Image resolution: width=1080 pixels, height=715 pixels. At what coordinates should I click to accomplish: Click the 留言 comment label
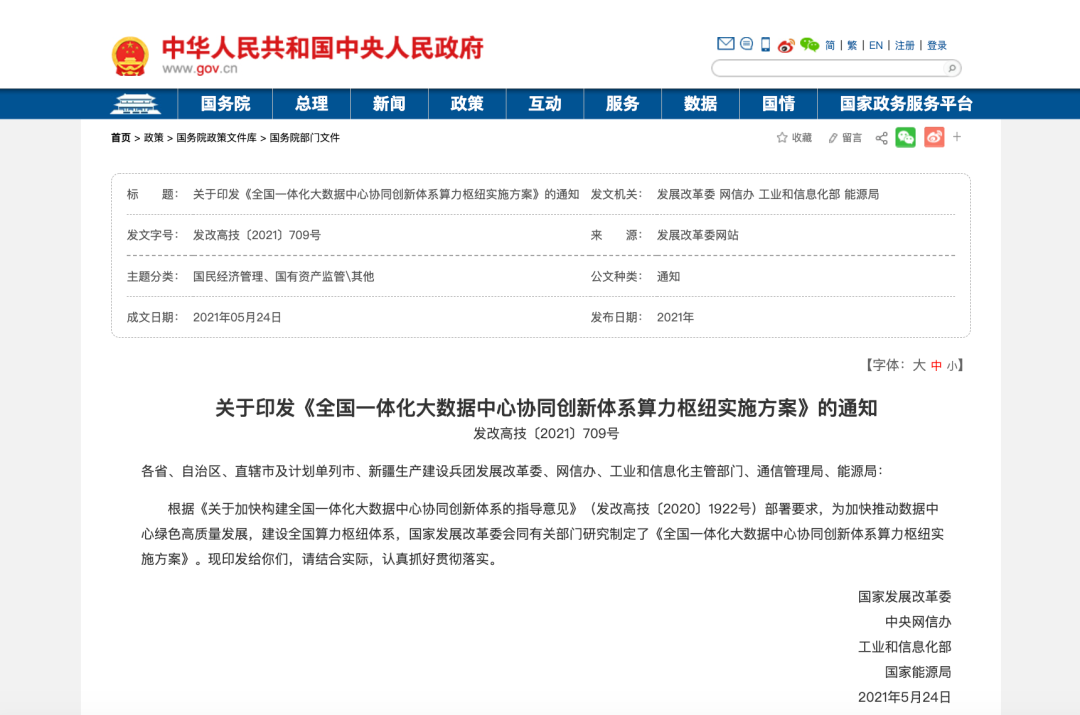[x=852, y=138]
